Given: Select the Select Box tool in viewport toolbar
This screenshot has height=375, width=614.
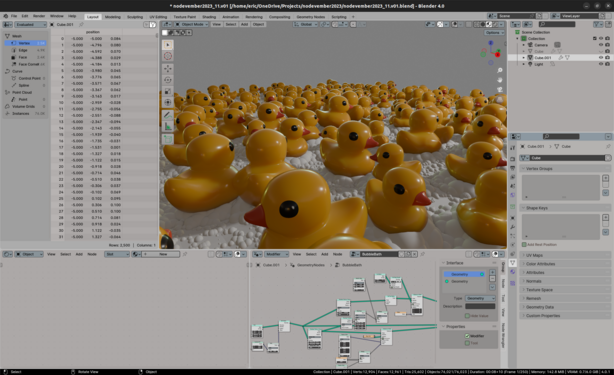Looking at the screenshot, I should point(168,45).
